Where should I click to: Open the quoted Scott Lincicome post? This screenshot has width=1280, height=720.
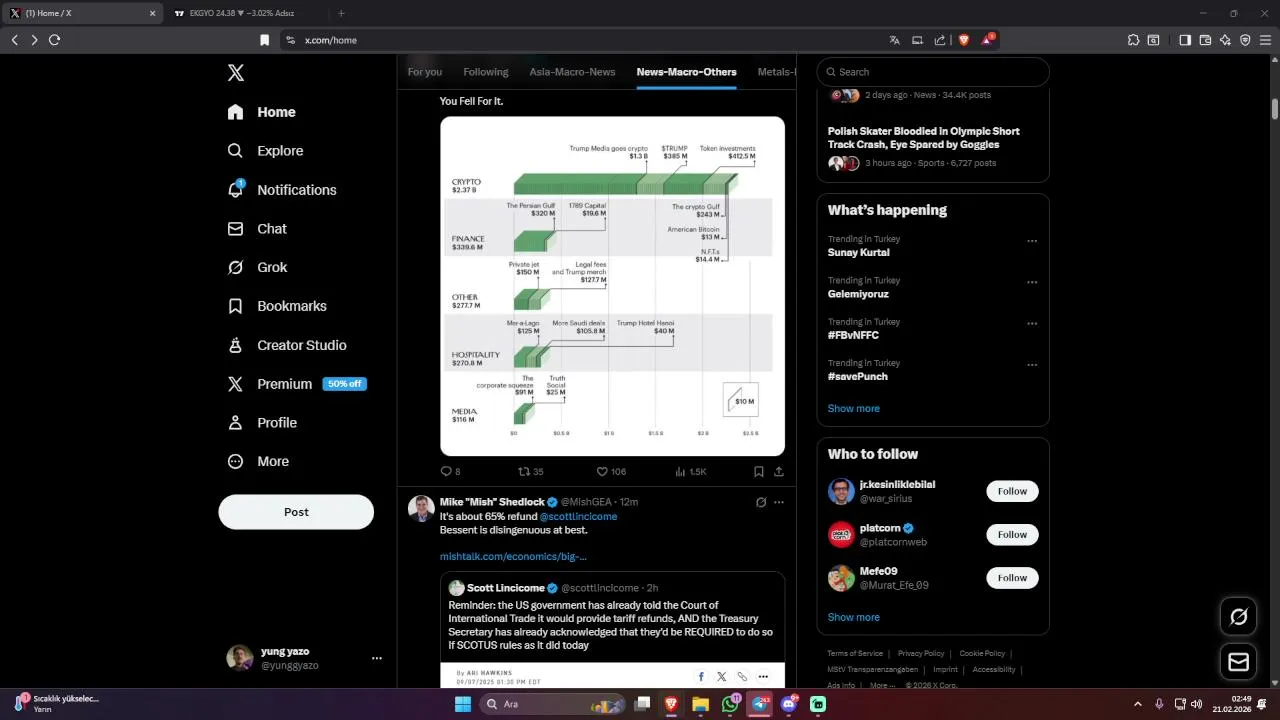tap(612, 629)
